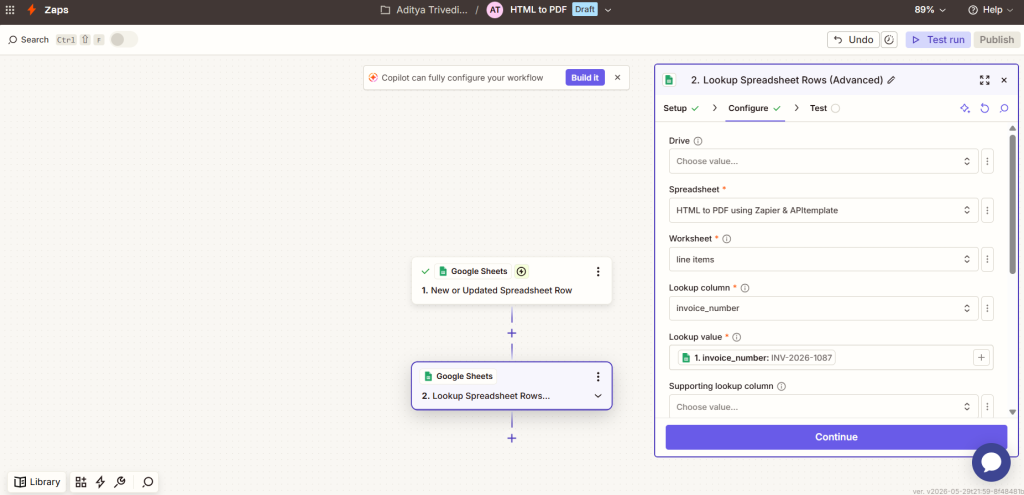This screenshot has width=1024, height=495.
Task: Click the wrench tools icon in bottom toolbar
Action: click(120, 482)
